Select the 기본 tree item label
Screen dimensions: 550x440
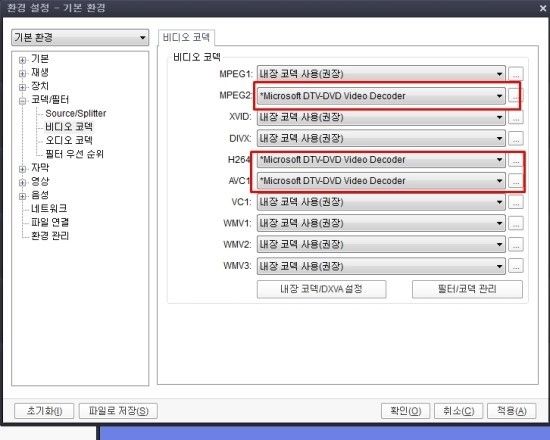40,59
